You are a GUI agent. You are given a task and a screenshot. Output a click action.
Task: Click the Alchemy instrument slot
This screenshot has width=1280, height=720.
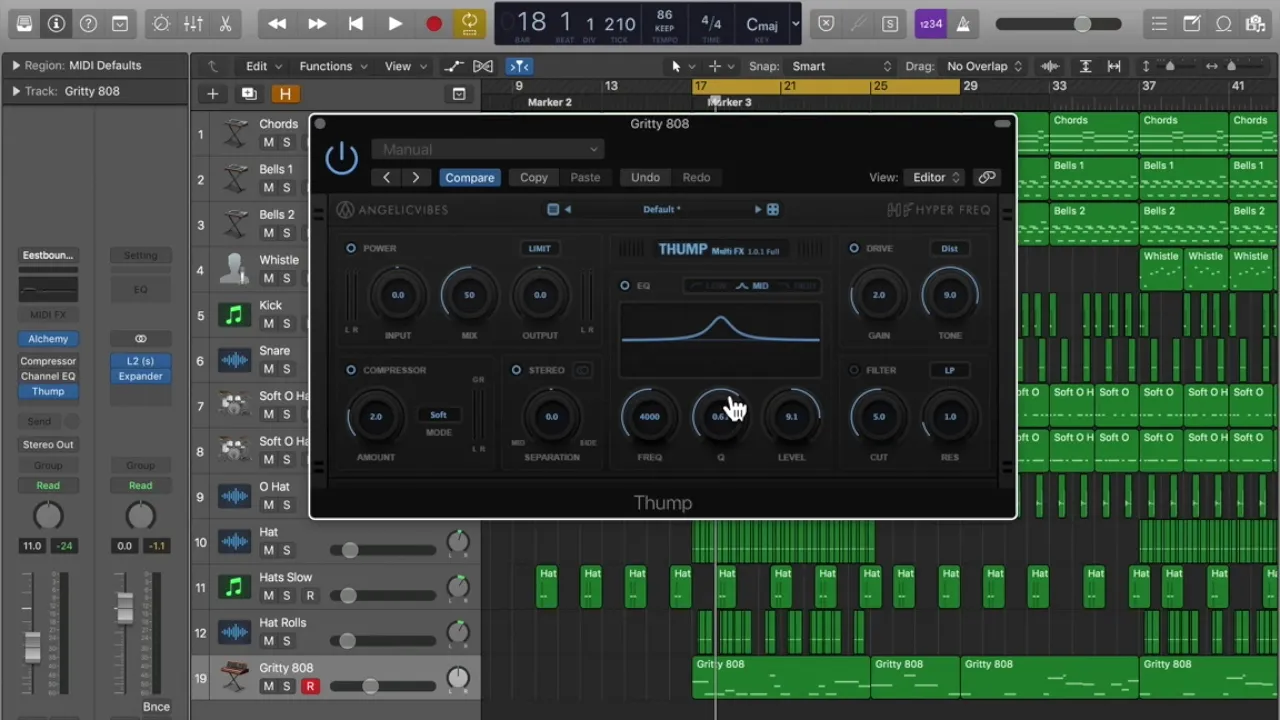point(48,339)
